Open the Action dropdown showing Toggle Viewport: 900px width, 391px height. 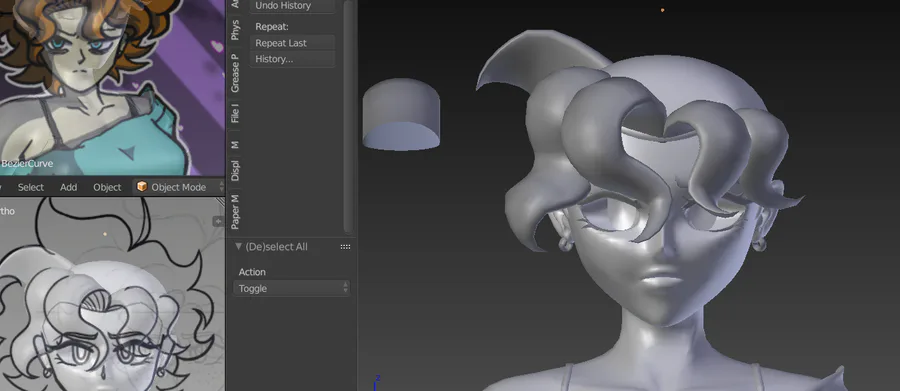pyautogui.click(x=292, y=288)
